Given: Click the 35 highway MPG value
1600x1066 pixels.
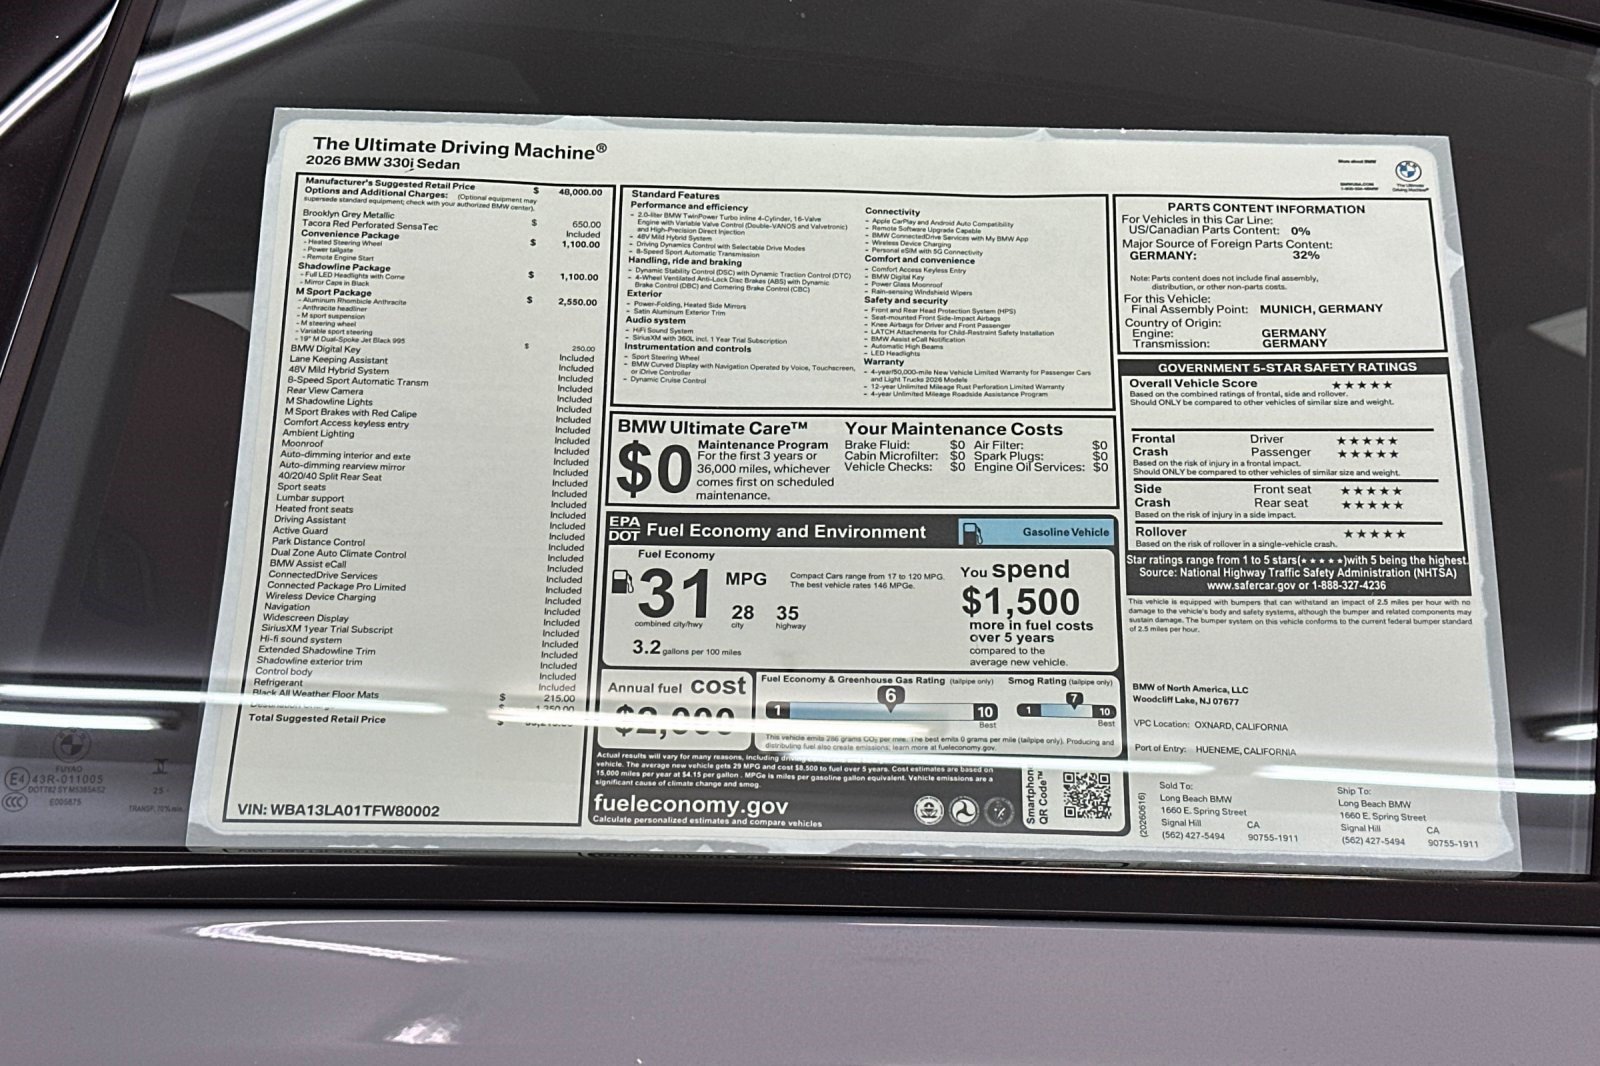Looking at the screenshot, I should tap(788, 614).
